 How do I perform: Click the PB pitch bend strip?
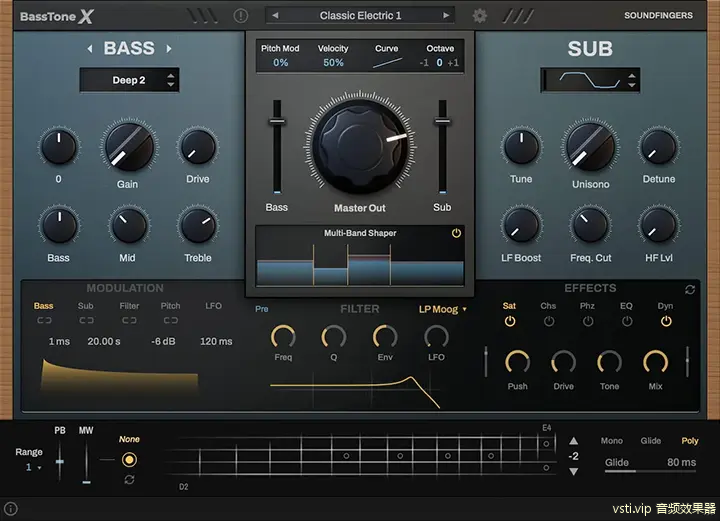59,461
